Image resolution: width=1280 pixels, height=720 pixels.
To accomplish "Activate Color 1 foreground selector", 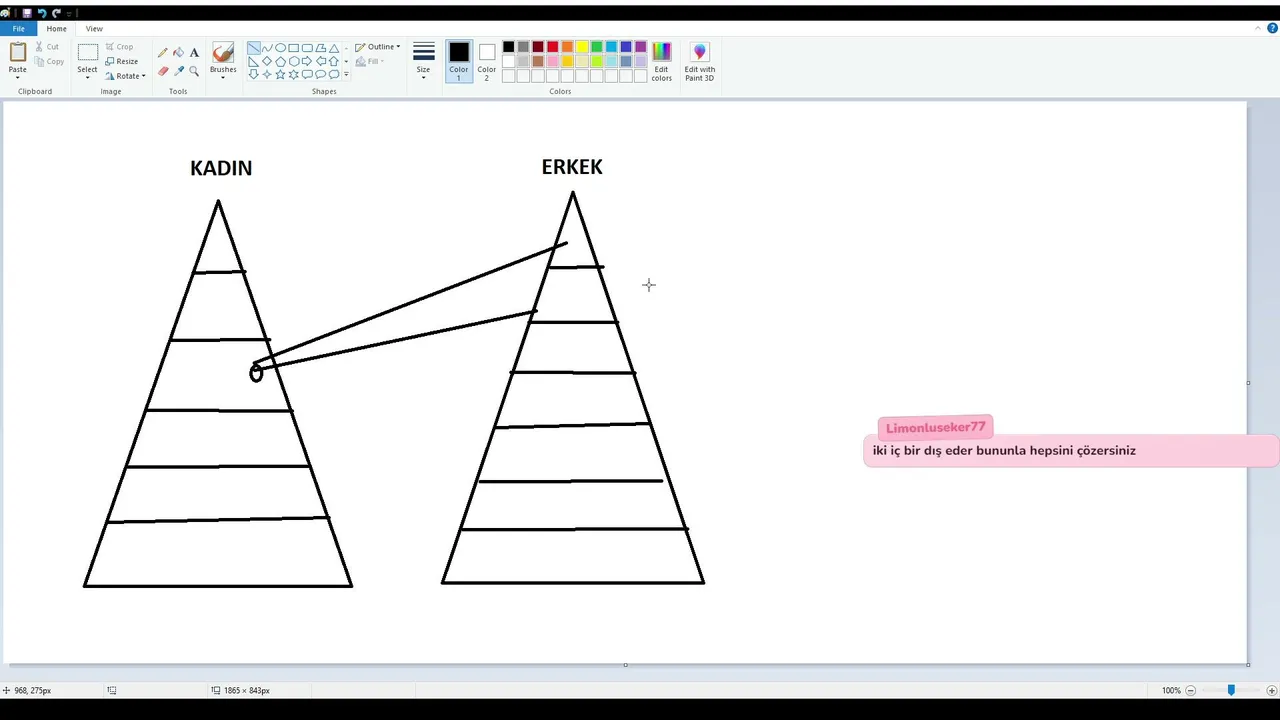I will 459,61.
